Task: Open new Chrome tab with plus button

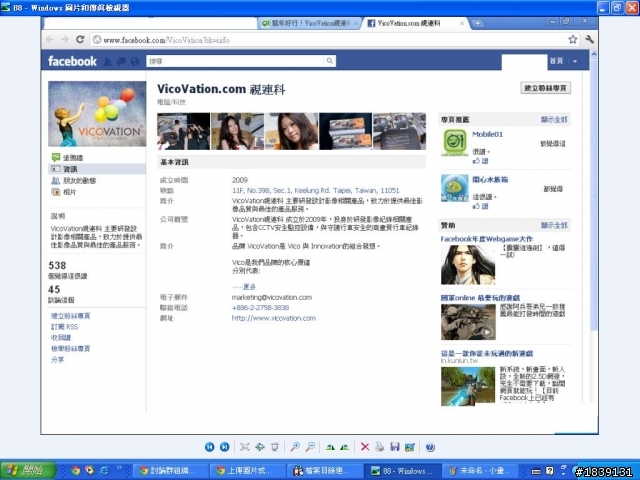Action: [477, 23]
